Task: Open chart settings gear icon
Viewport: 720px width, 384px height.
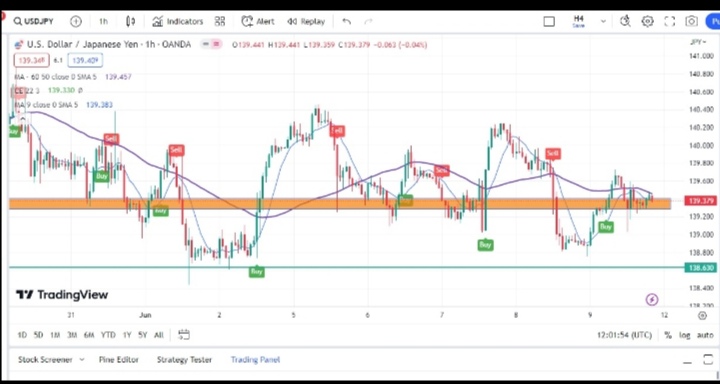Action: (647, 21)
